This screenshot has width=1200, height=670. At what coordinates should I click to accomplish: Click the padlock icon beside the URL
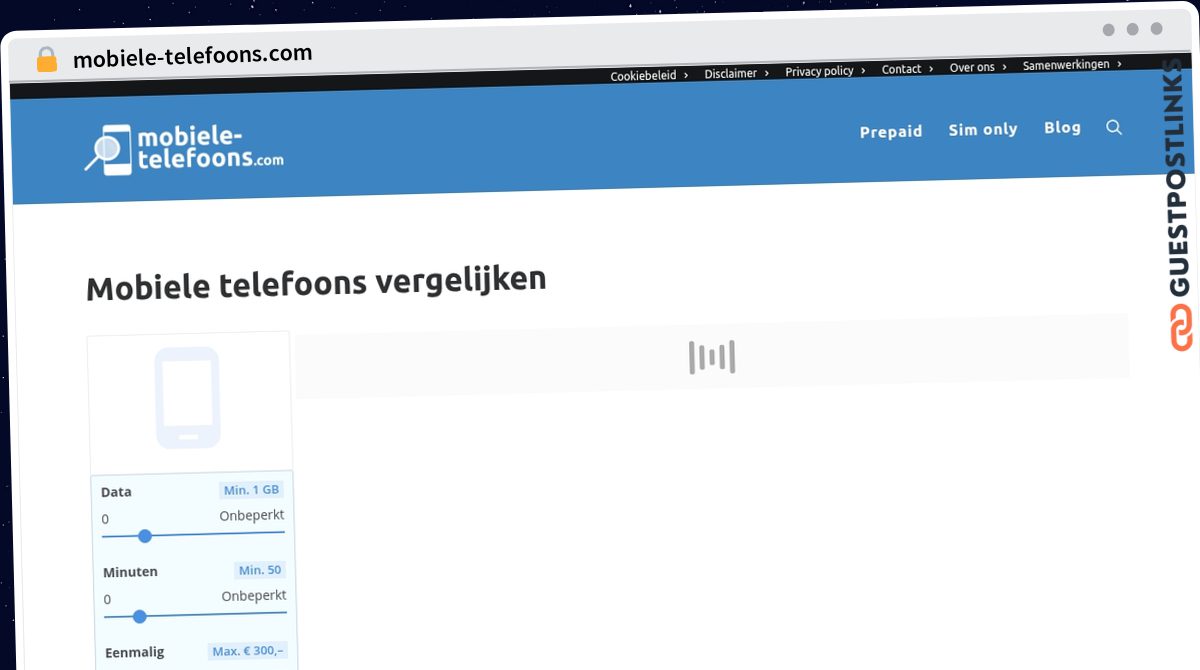pyautogui.click(x=46, y=59)
